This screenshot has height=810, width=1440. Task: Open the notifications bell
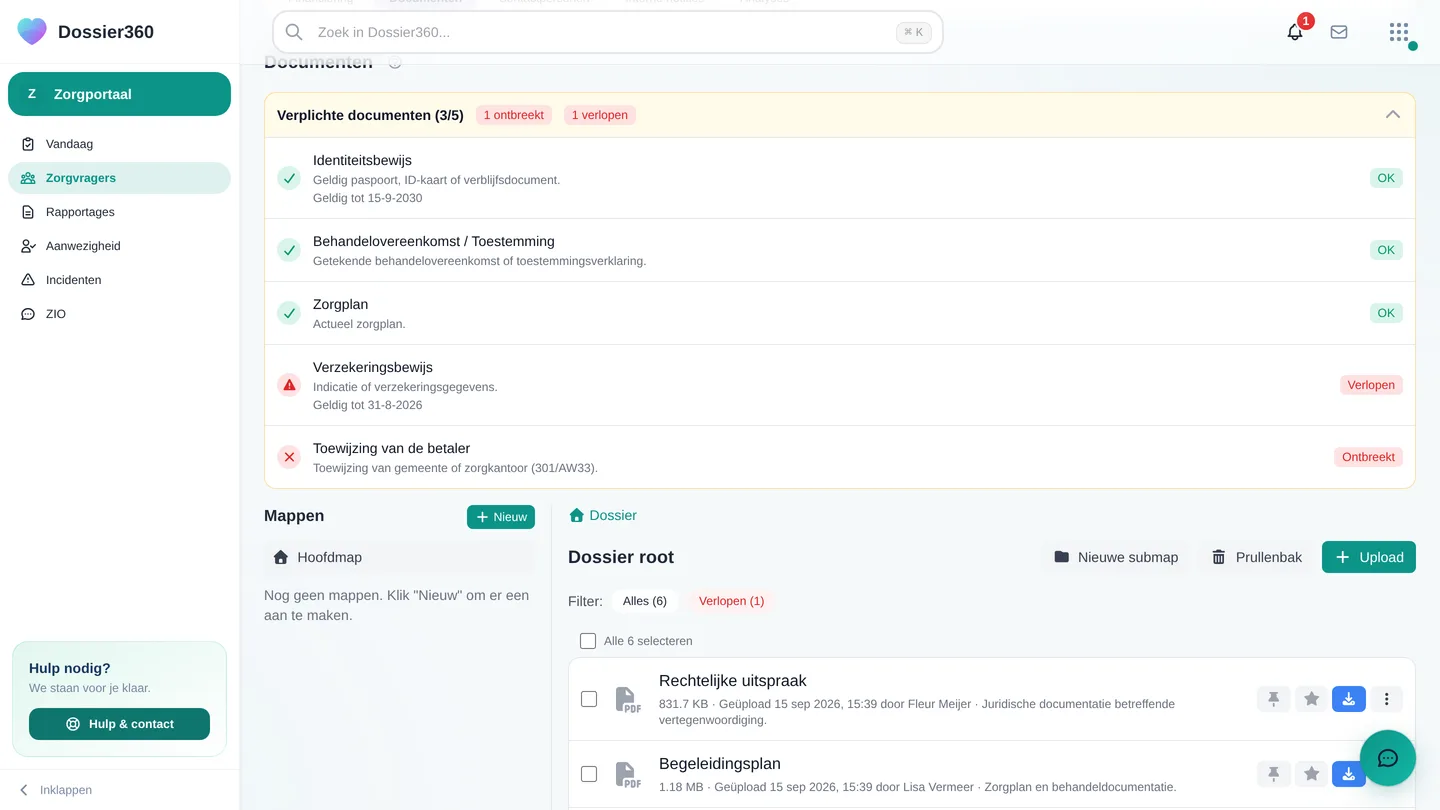click(1295, 32)
